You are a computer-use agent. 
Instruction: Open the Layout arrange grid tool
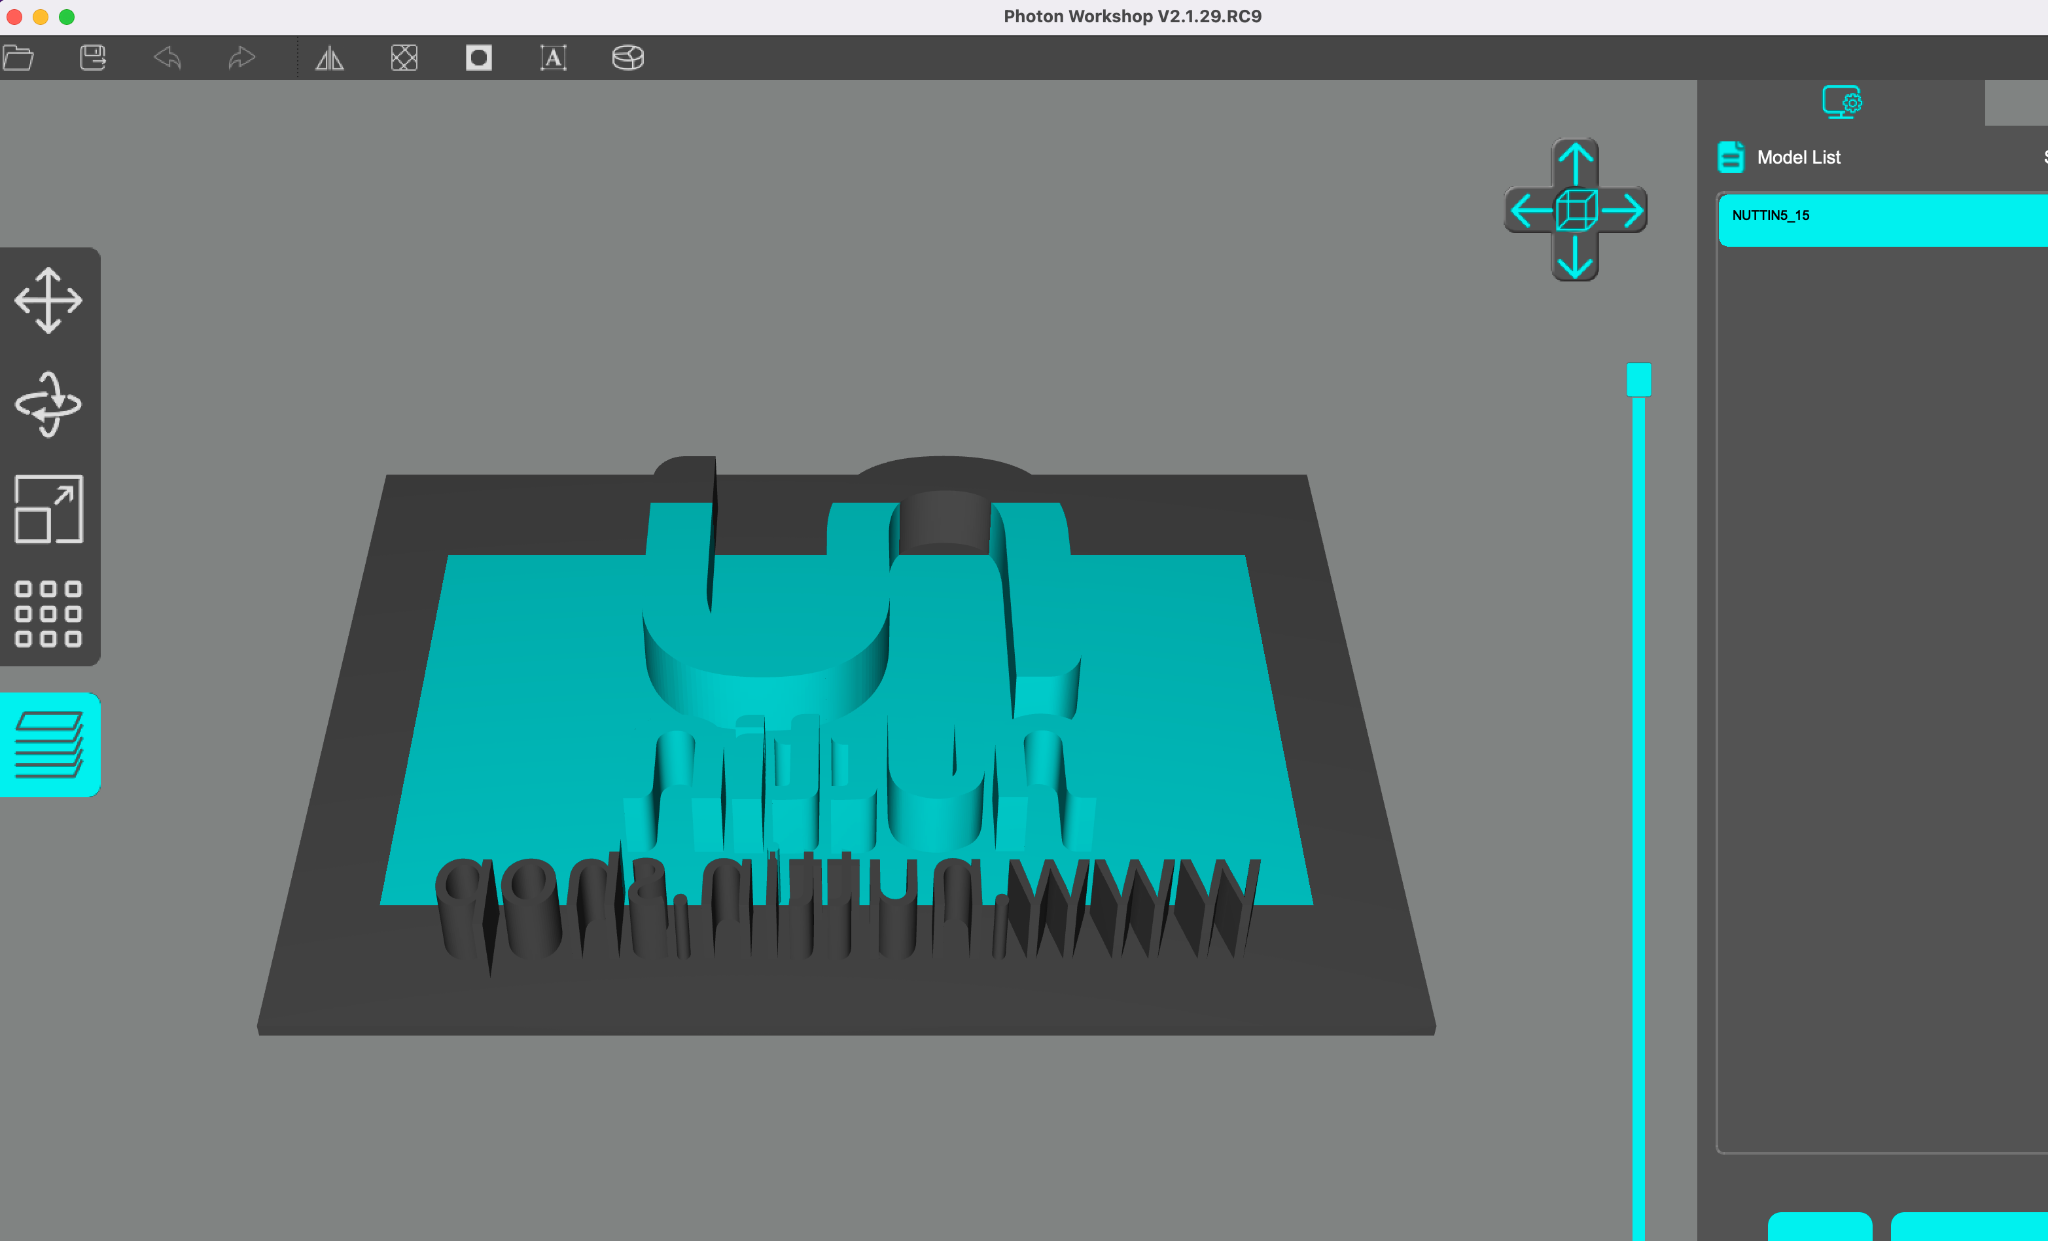(x=48, y=614)
